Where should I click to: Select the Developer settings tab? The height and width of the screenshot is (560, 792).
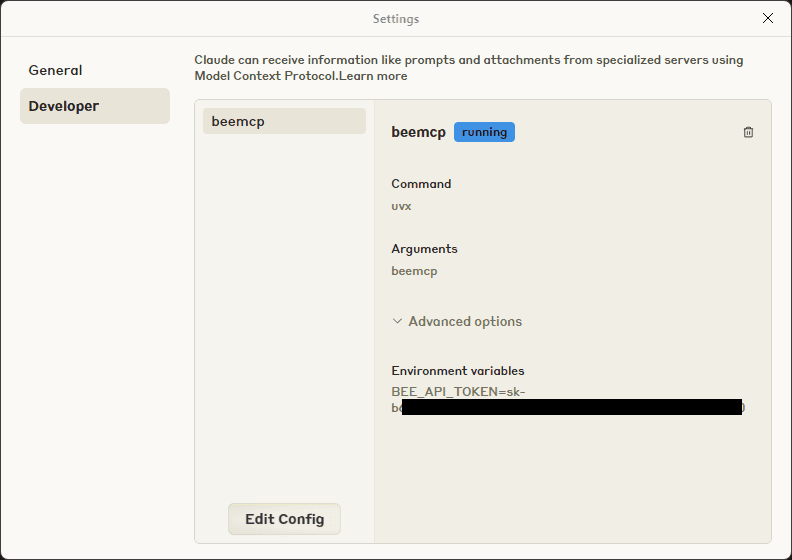point(95,106)
